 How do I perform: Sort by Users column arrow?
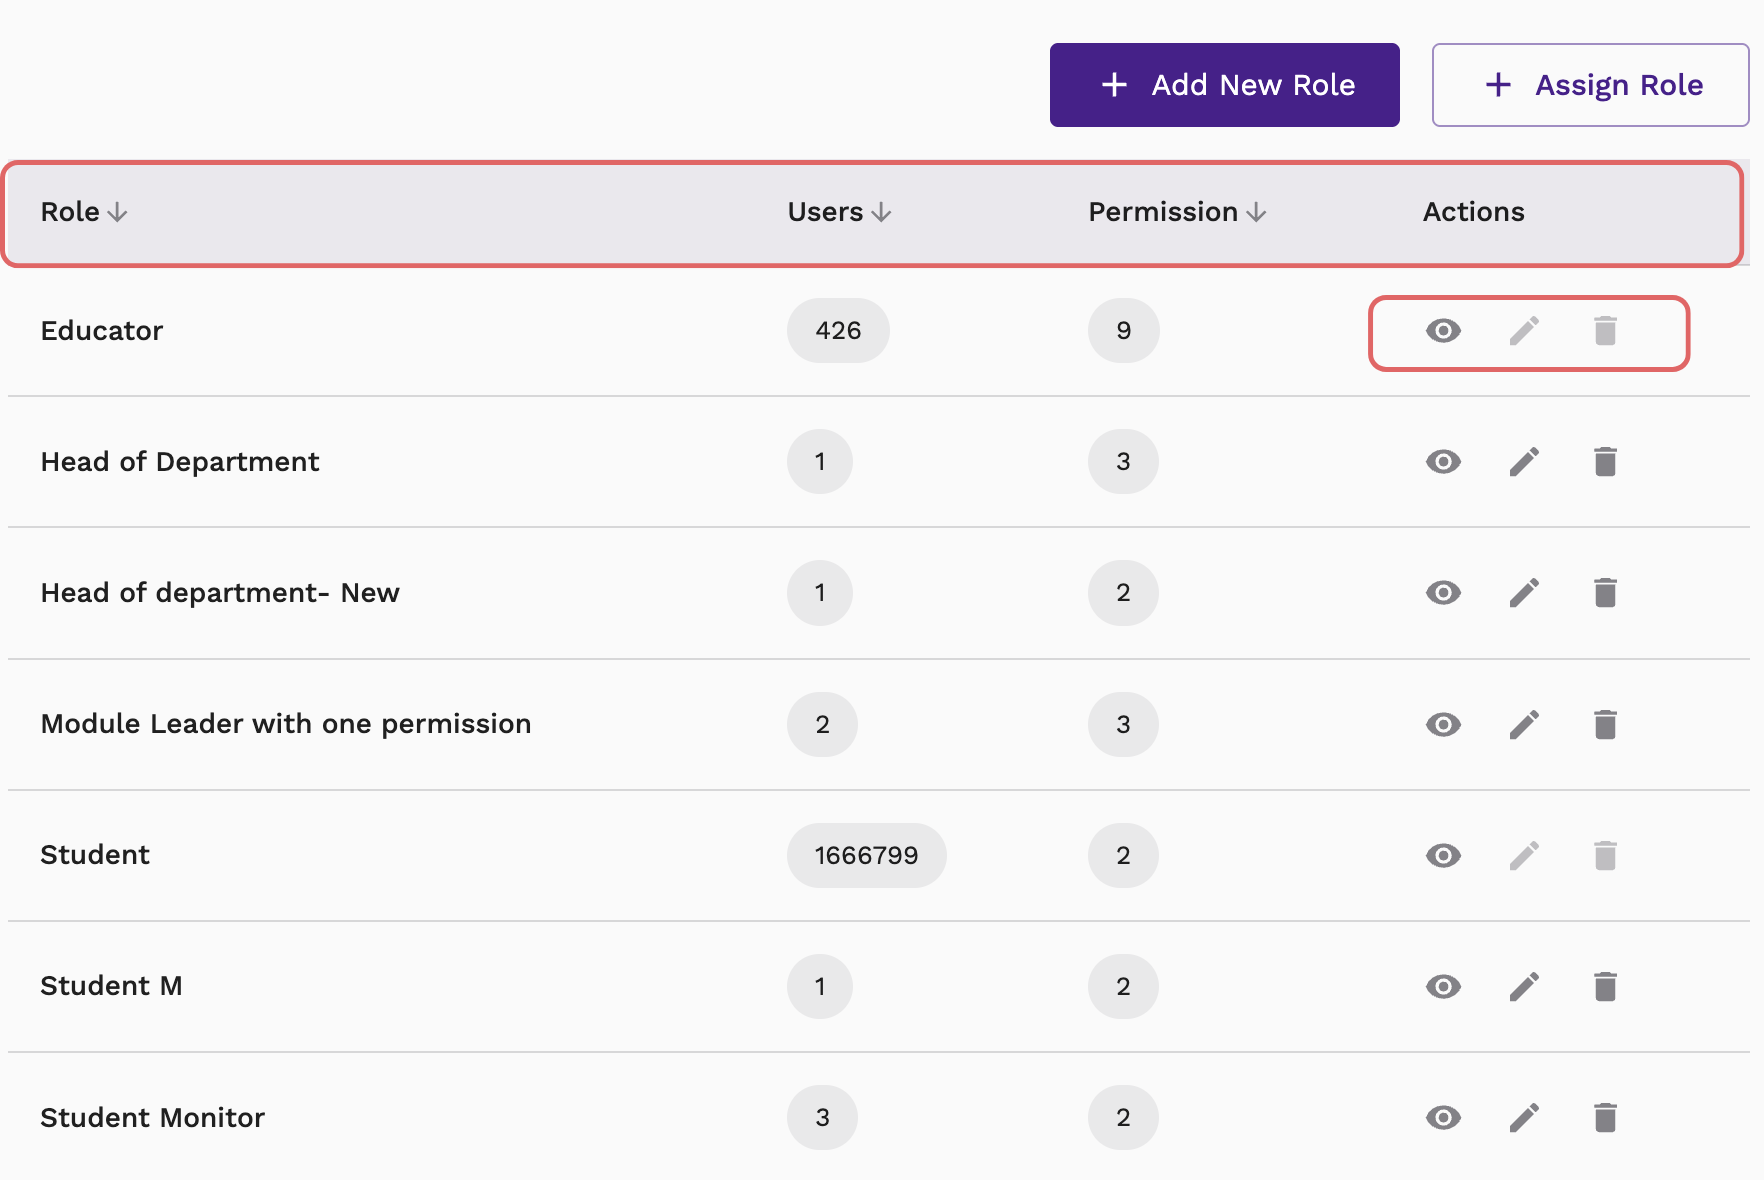[881, 212]
